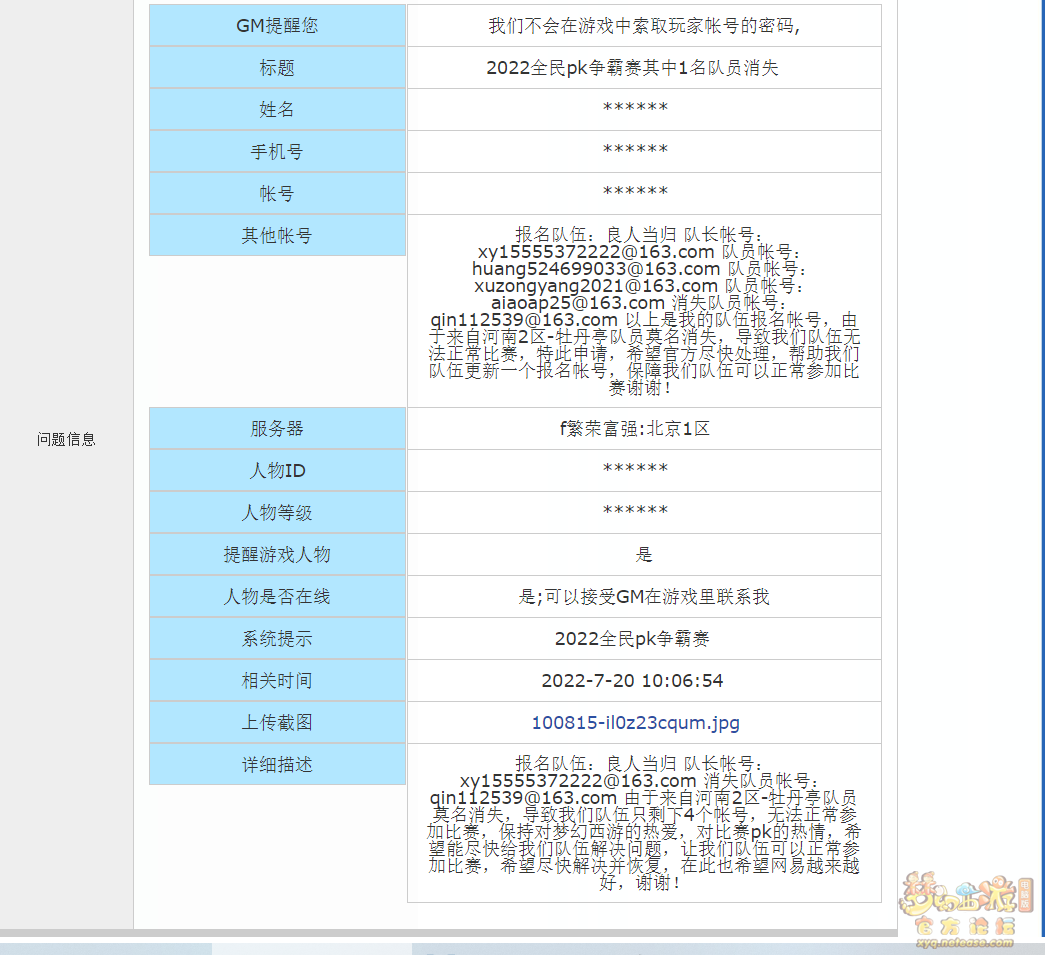Click the 服务器 label cell
1045x955 pixels.
pyautogui.click(x=277, y=429)
